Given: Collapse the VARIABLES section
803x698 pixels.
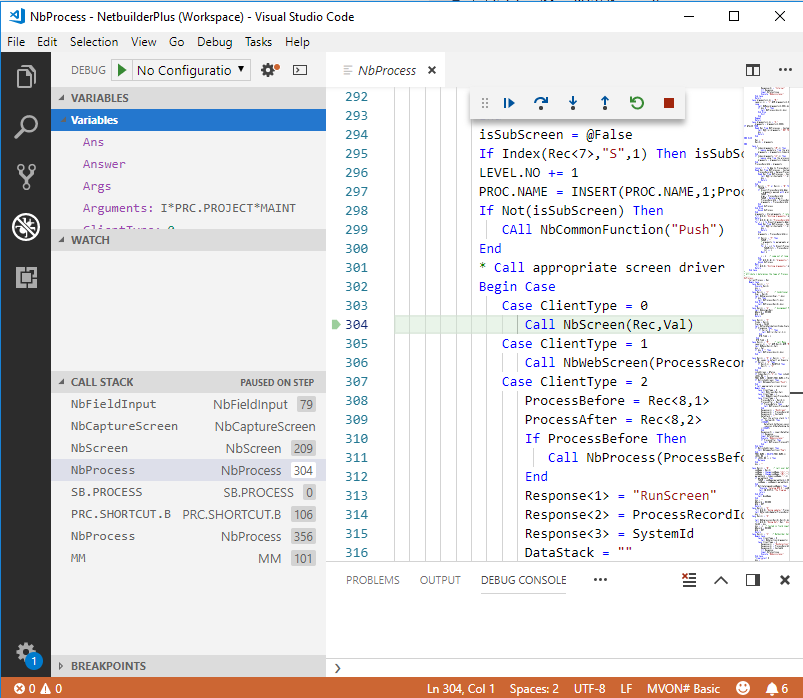Looking at the screenshot, I should click(188, 98).
